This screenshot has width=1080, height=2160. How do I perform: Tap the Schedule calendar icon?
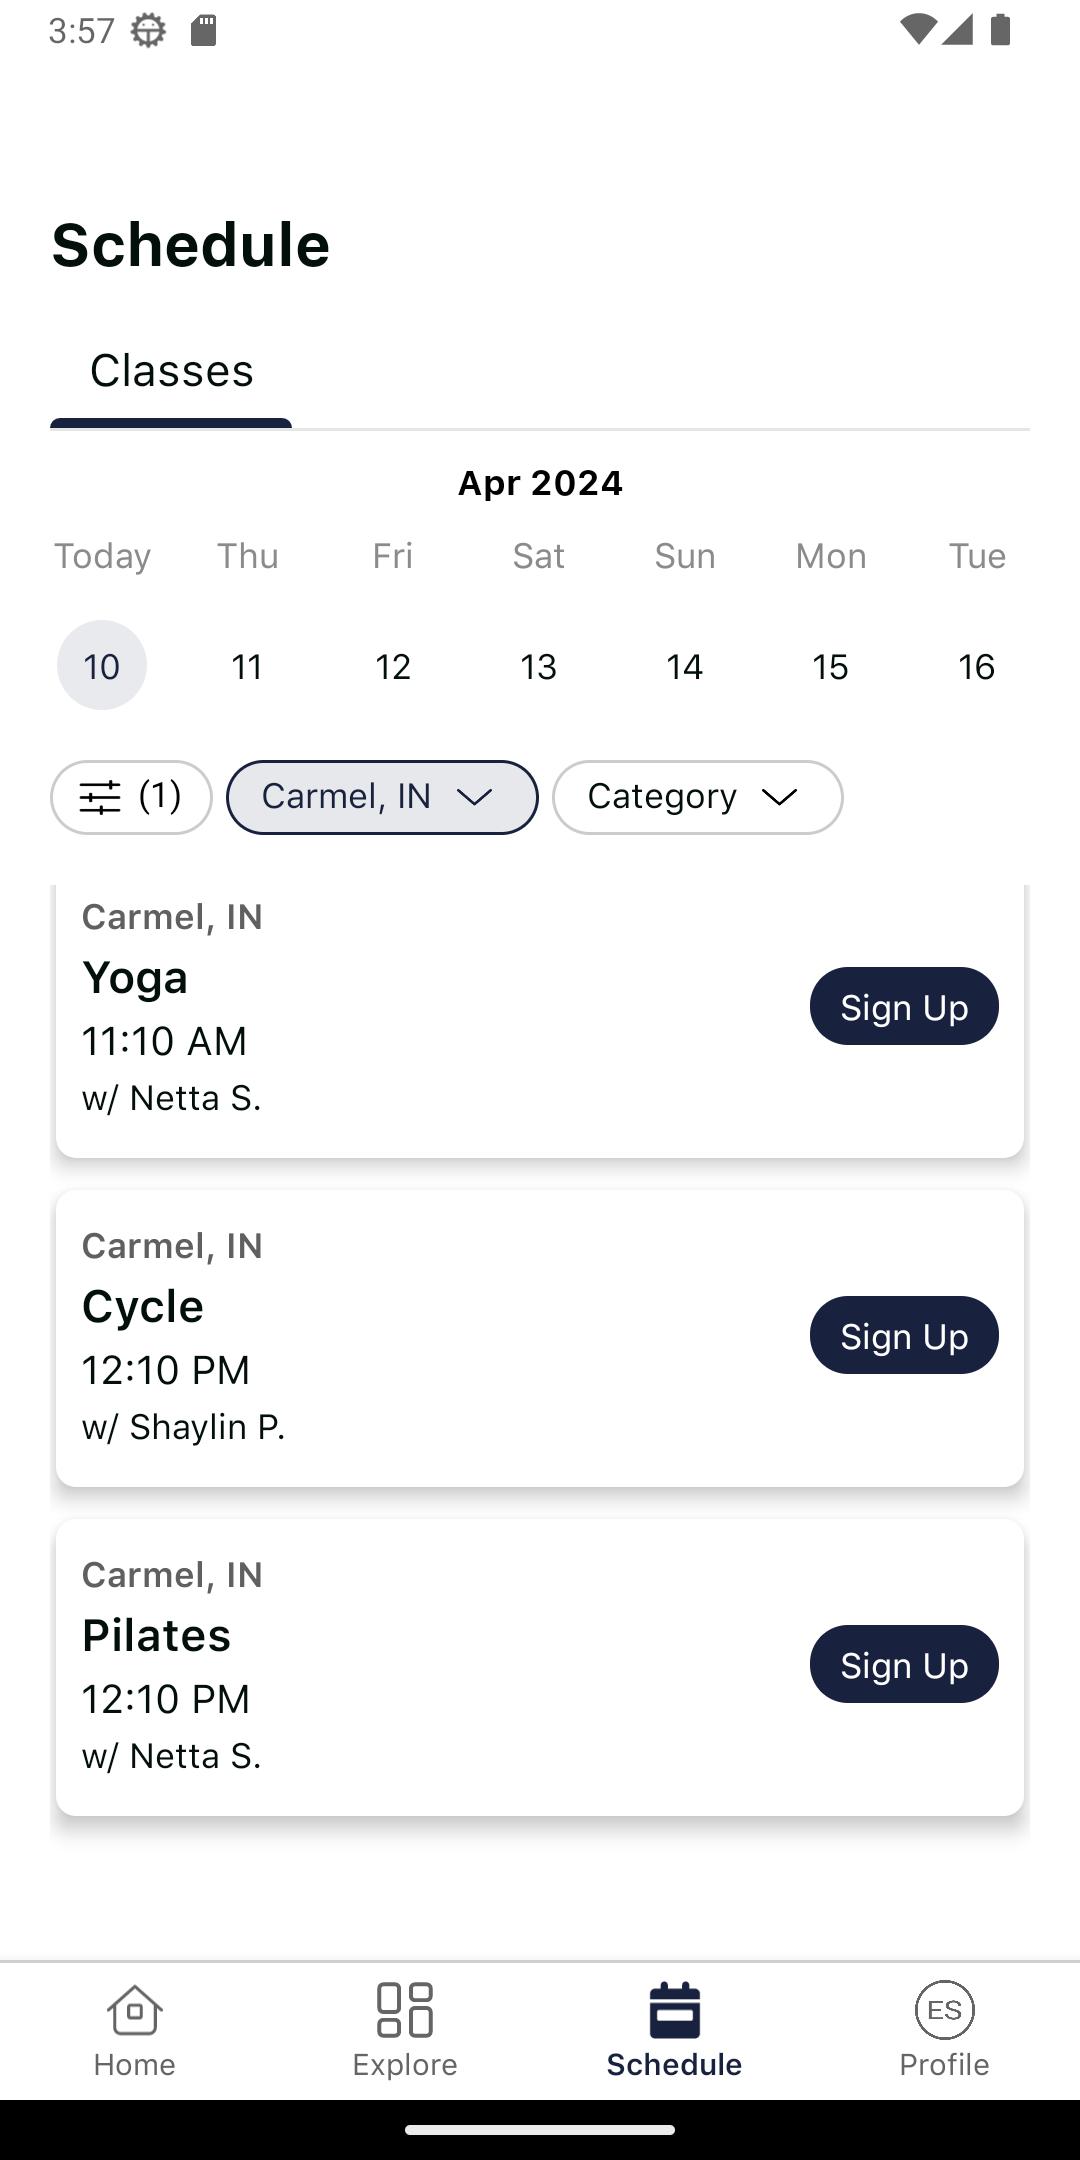click(x=675, y=2010)
